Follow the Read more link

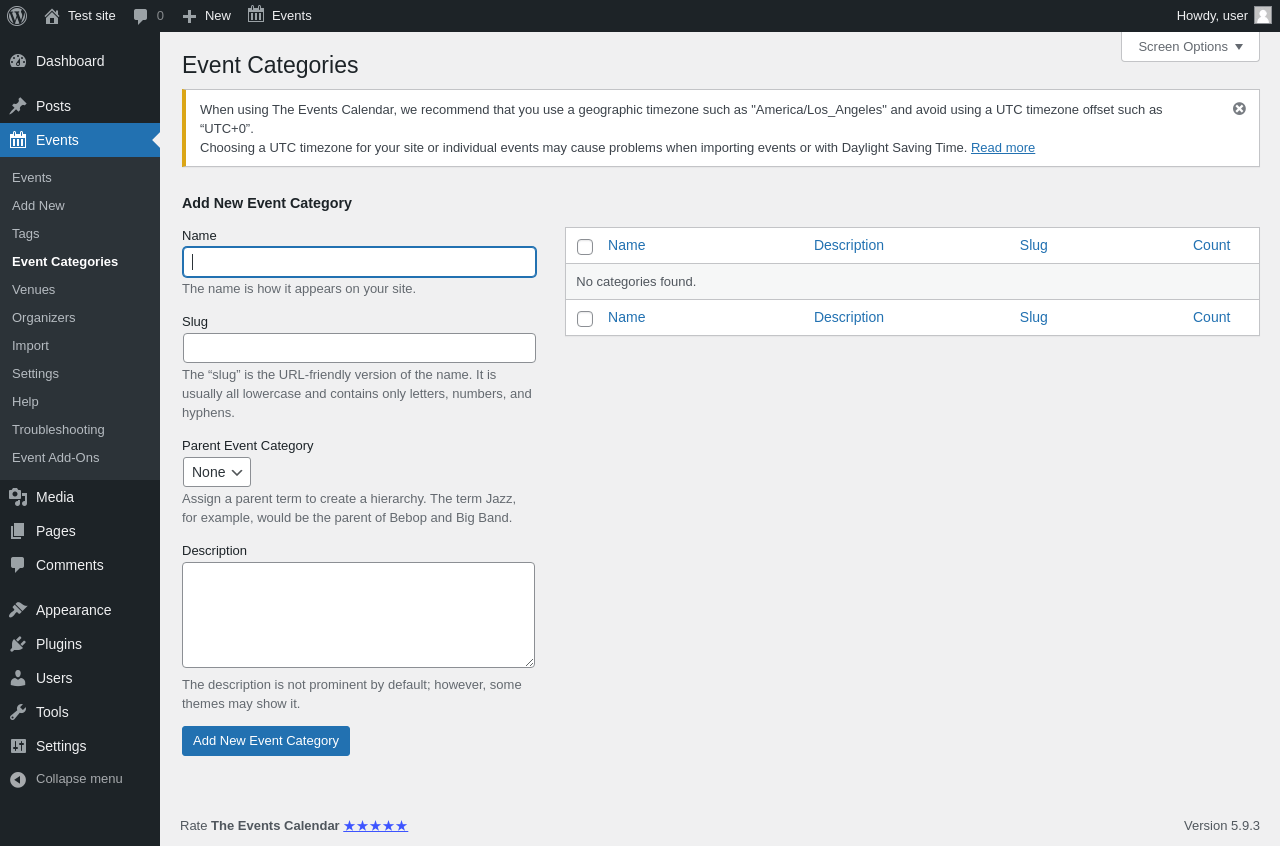click(x=1003, y=148)
